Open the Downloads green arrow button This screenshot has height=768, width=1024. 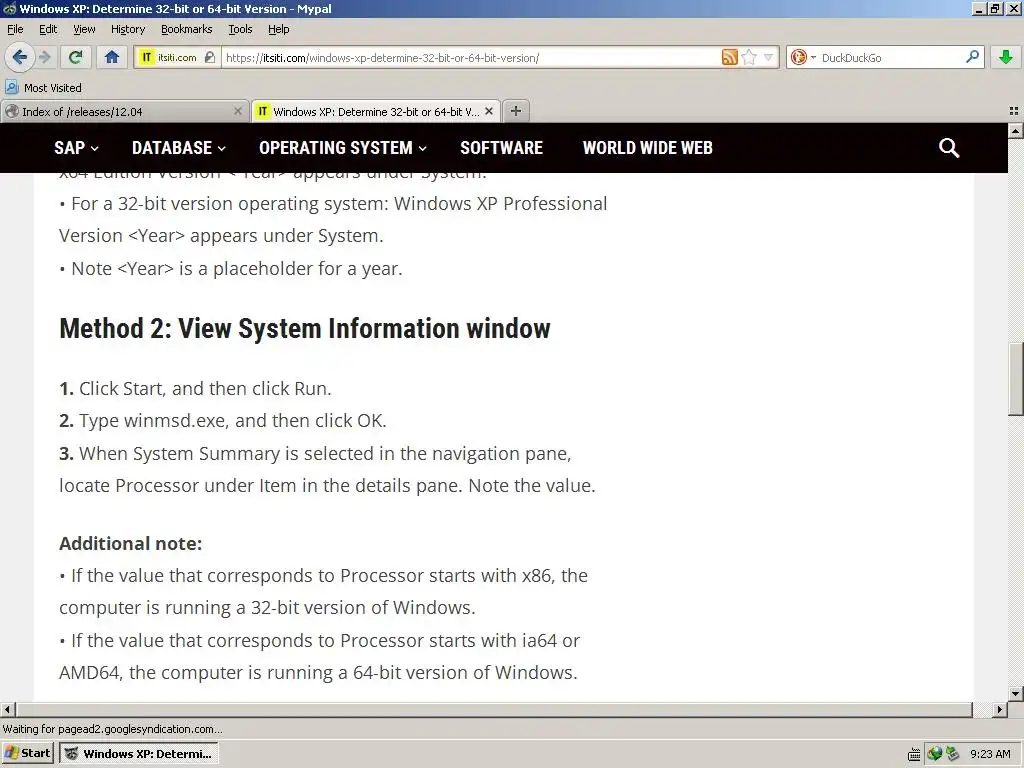1006,57
